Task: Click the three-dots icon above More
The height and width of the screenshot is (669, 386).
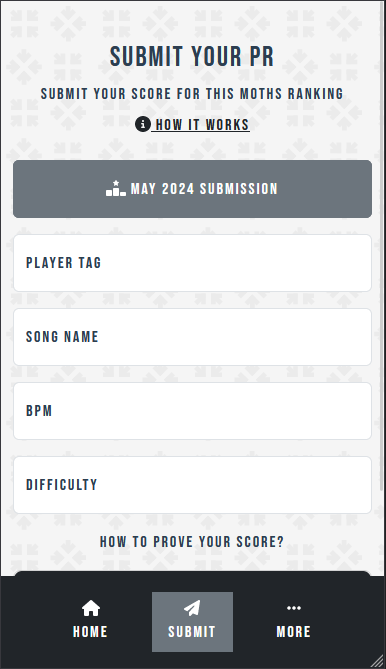Action: pos(294,608)
